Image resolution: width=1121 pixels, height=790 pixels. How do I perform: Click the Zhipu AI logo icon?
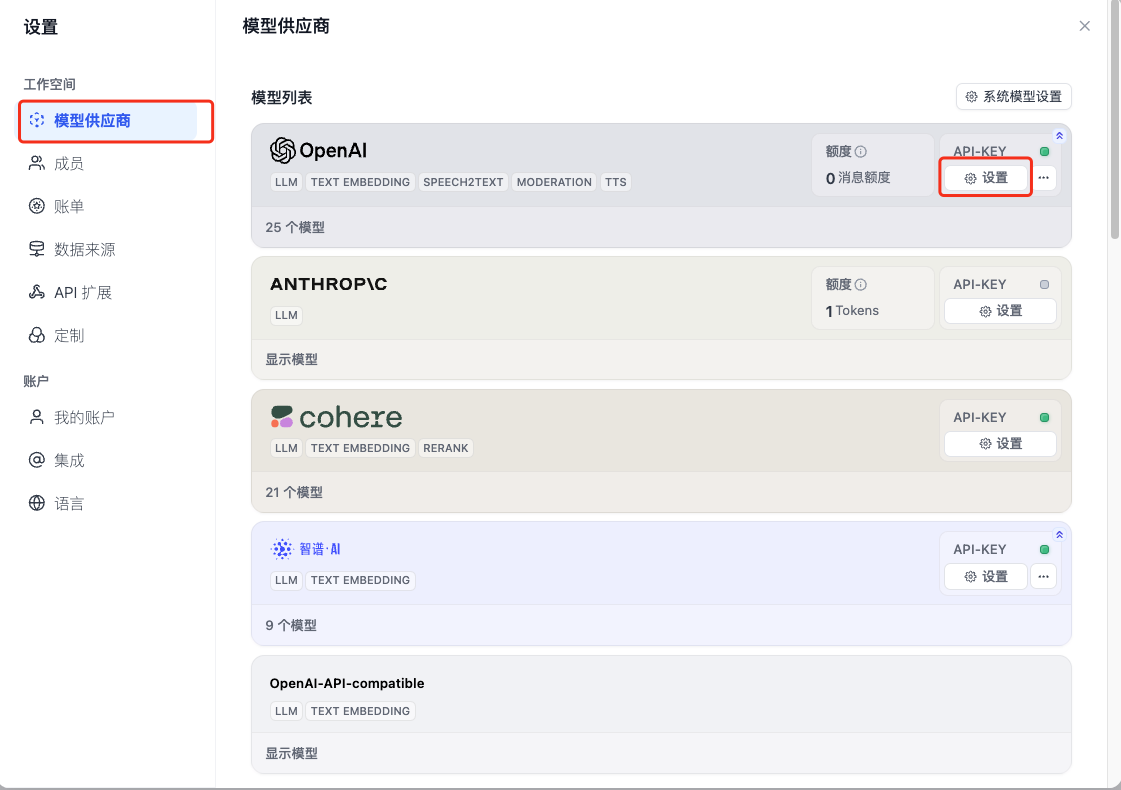point(282,549)
